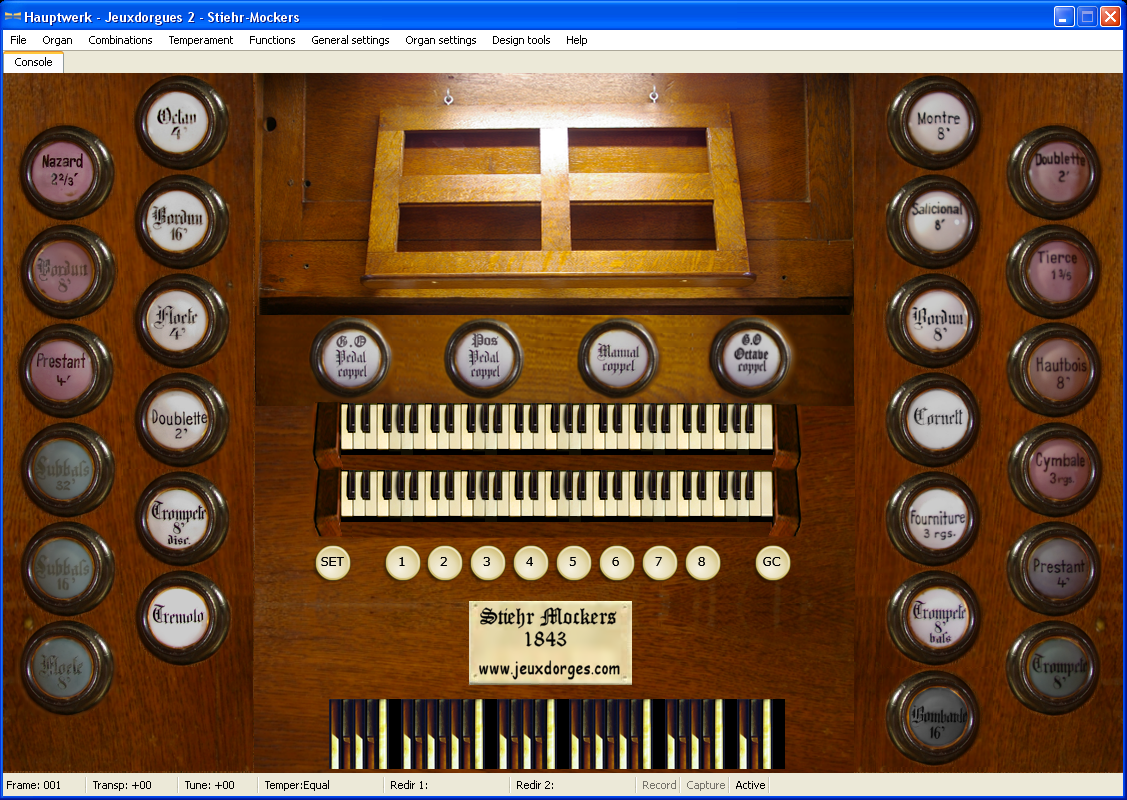Click the Temper:Equal status field
Image resolution: width=1127 pixels, height=800 pixels.
point(321,785)
